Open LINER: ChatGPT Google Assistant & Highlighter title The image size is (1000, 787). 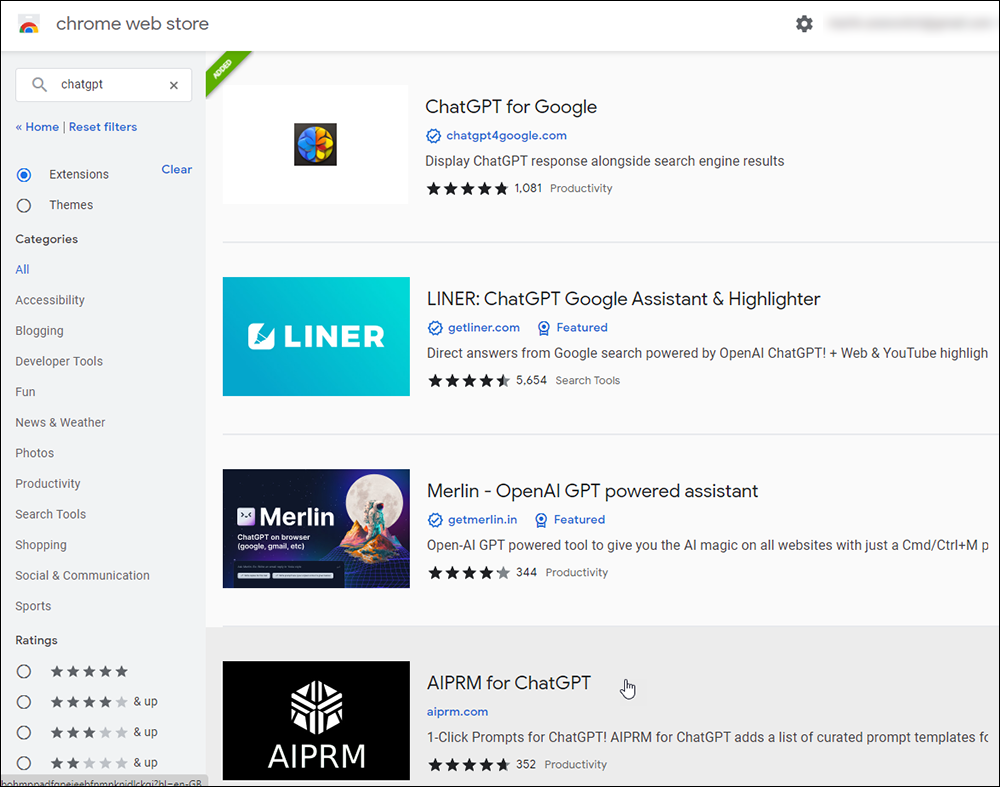click(x=623, y=298)
